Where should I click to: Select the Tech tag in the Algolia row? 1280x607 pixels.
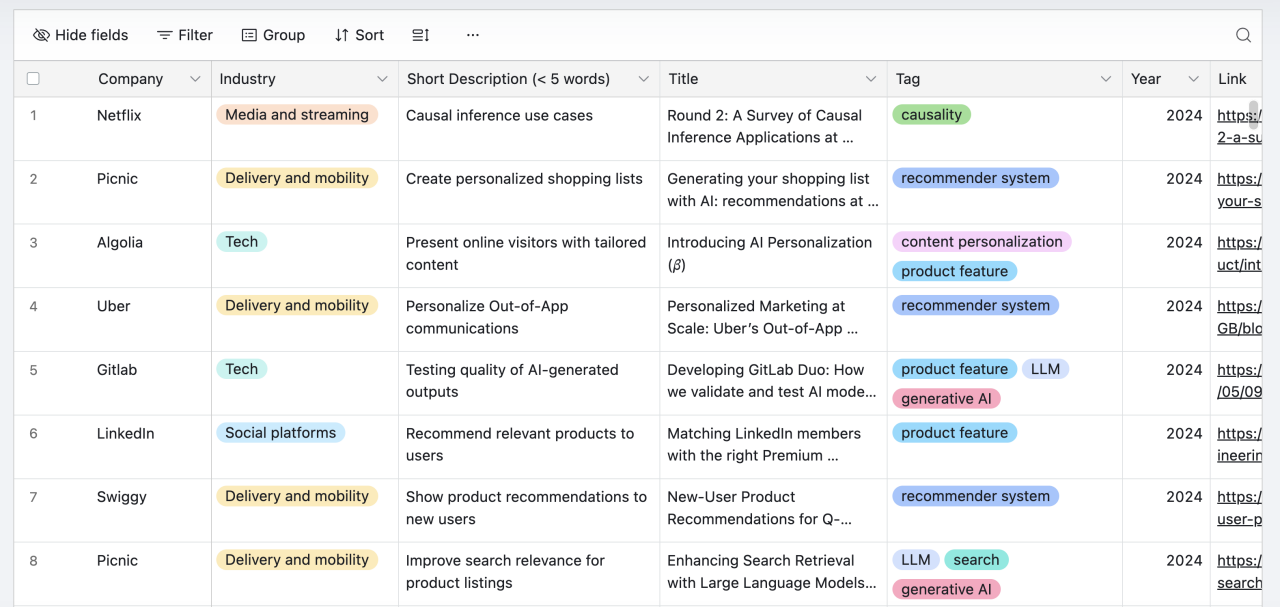point(241,242)
